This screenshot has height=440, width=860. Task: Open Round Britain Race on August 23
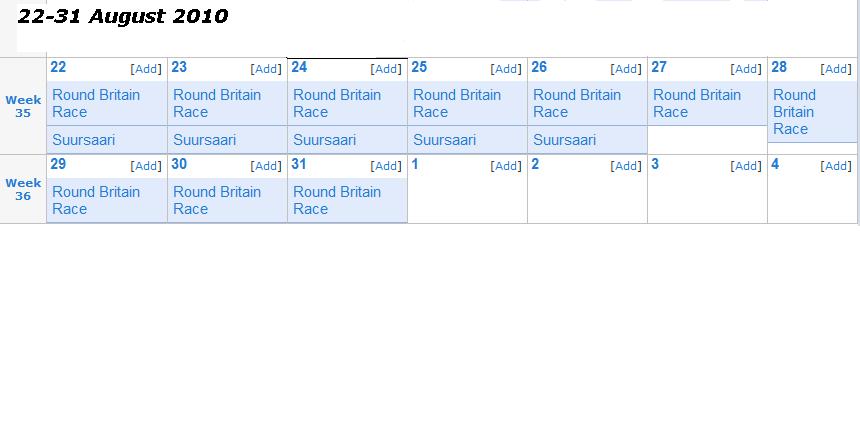click(x=217, y=103)
